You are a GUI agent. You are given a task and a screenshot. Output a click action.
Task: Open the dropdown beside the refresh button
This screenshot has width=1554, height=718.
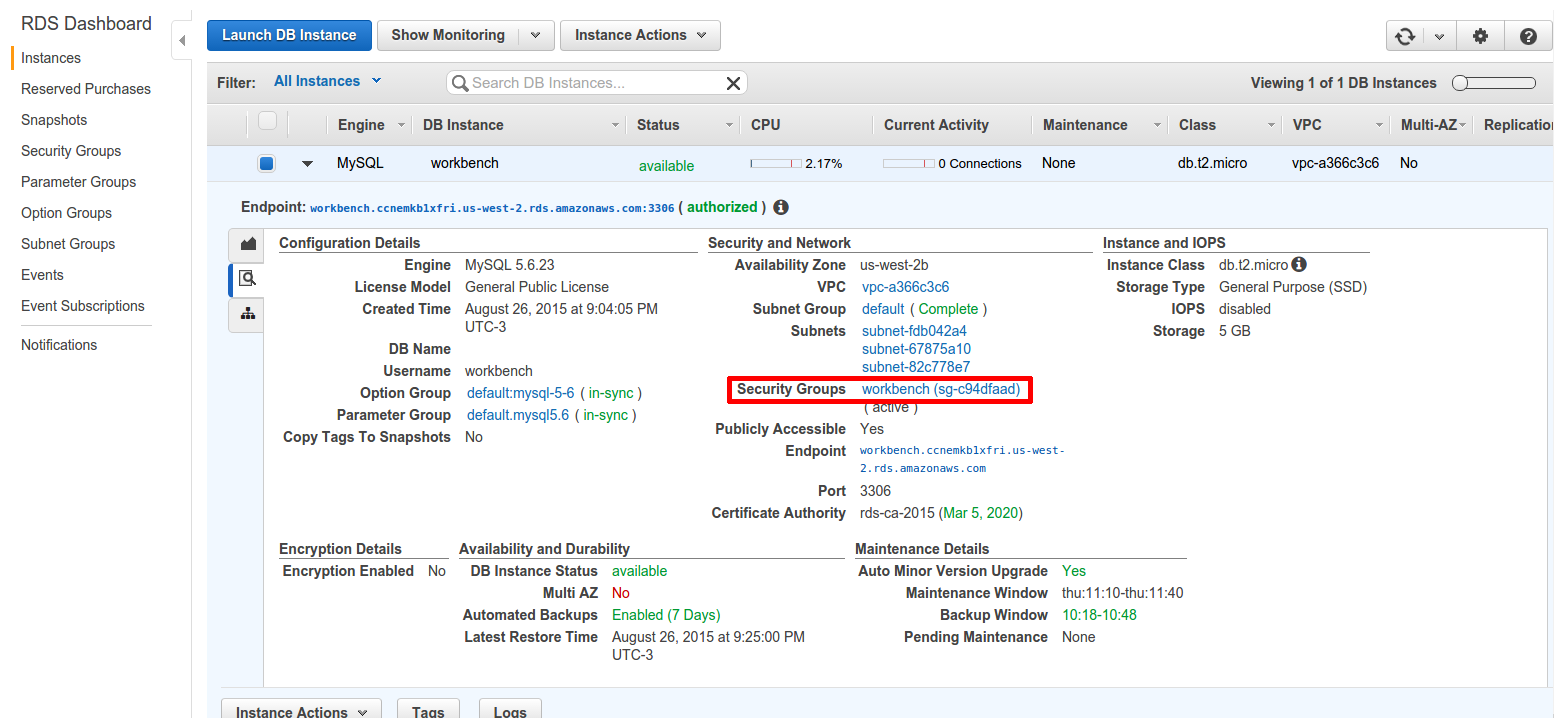tap(1439, 36)
